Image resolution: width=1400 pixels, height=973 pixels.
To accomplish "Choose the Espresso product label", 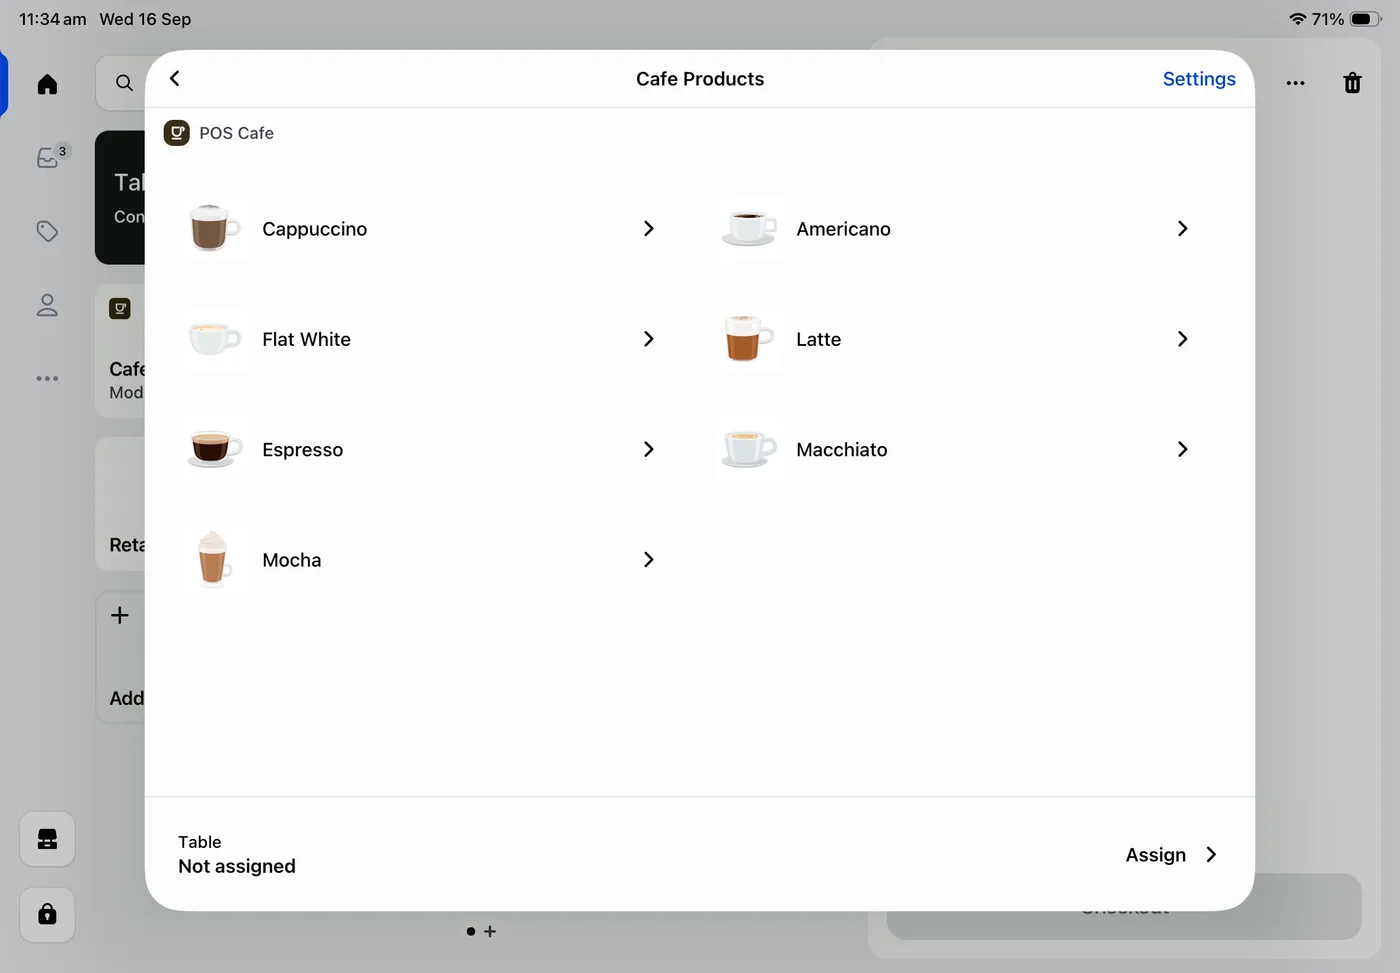I will coord(302,450).
